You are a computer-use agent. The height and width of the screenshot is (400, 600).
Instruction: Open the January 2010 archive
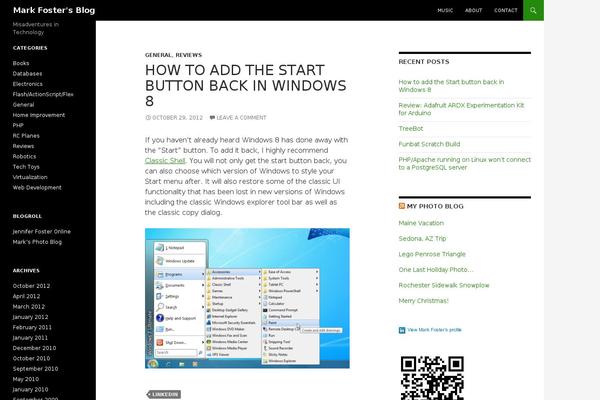pos(30,389)
